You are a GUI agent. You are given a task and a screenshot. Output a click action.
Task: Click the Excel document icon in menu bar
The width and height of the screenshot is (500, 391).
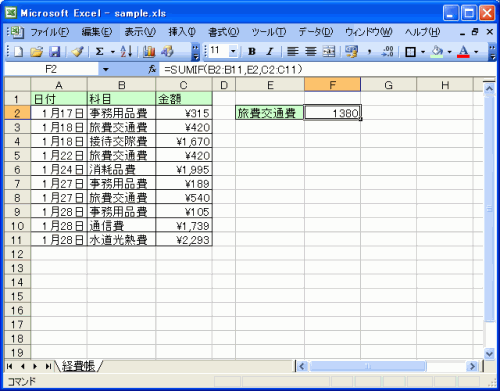(x=17, y=32)
